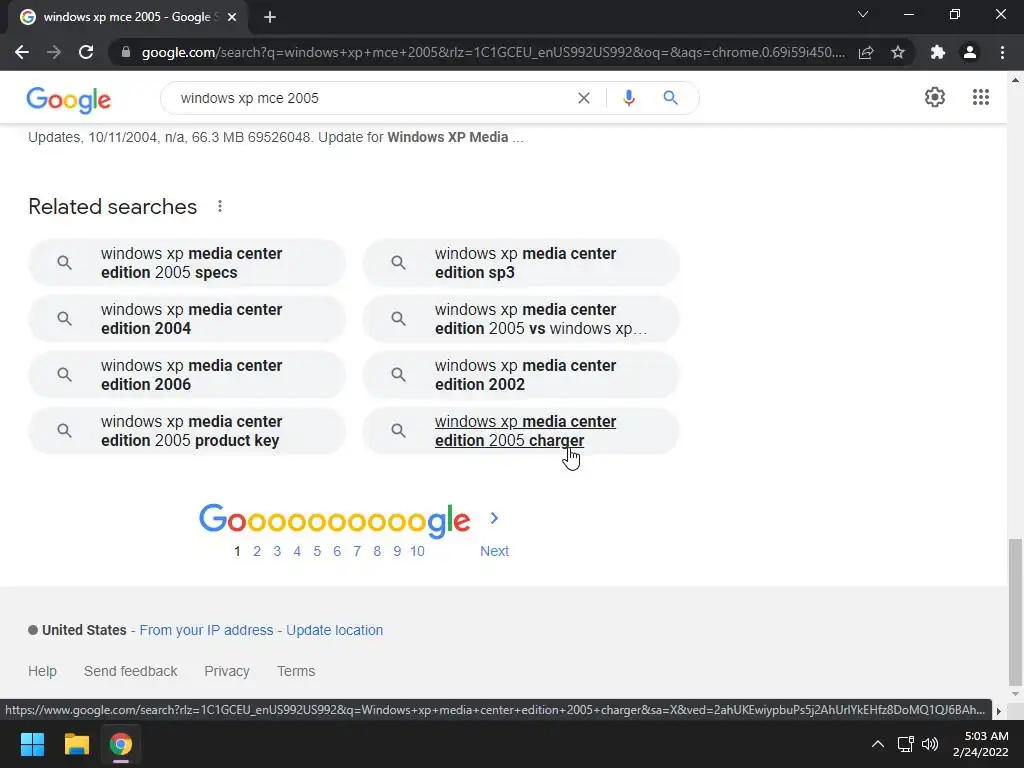
Task: Submit search with magnifier icon
Action: pos(670,98)
